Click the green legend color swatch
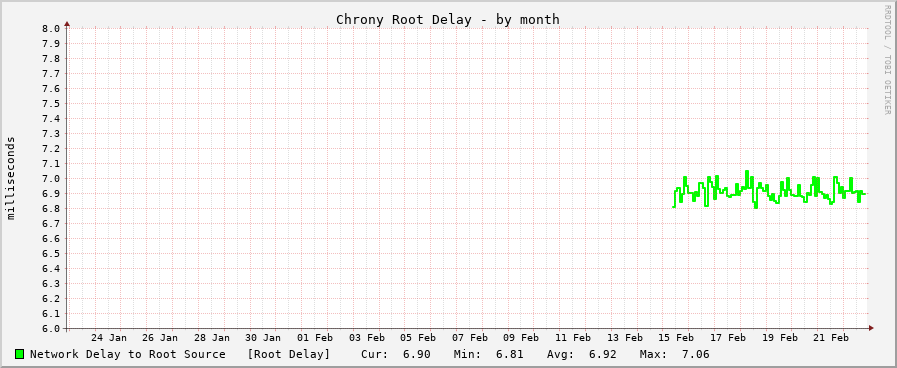897x368 pixels. tap(20, 354)
